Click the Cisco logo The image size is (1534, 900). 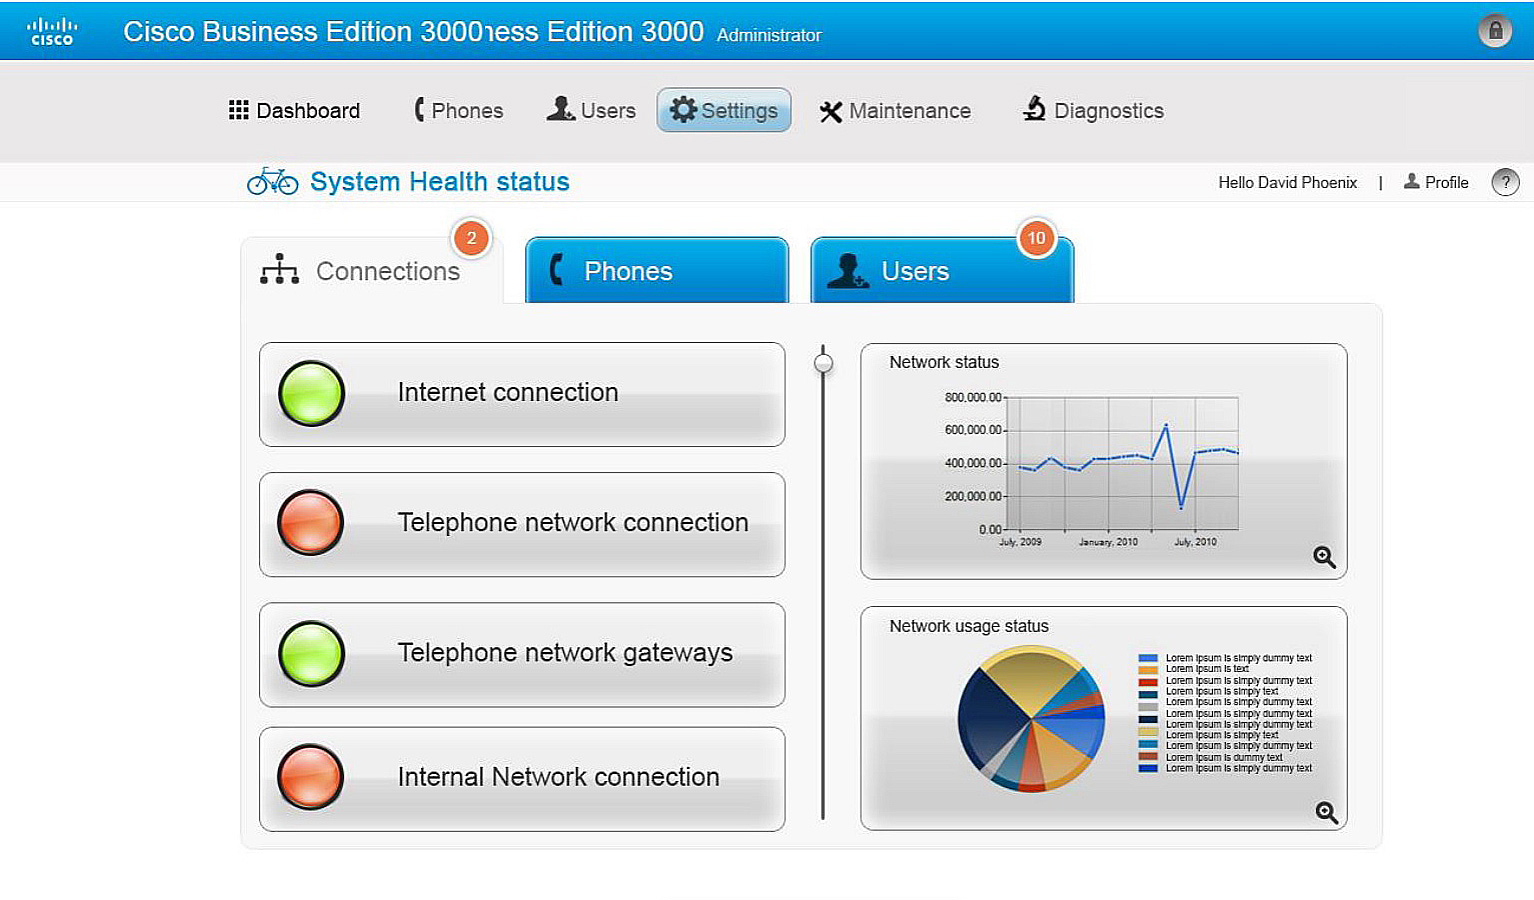[51, 31]
